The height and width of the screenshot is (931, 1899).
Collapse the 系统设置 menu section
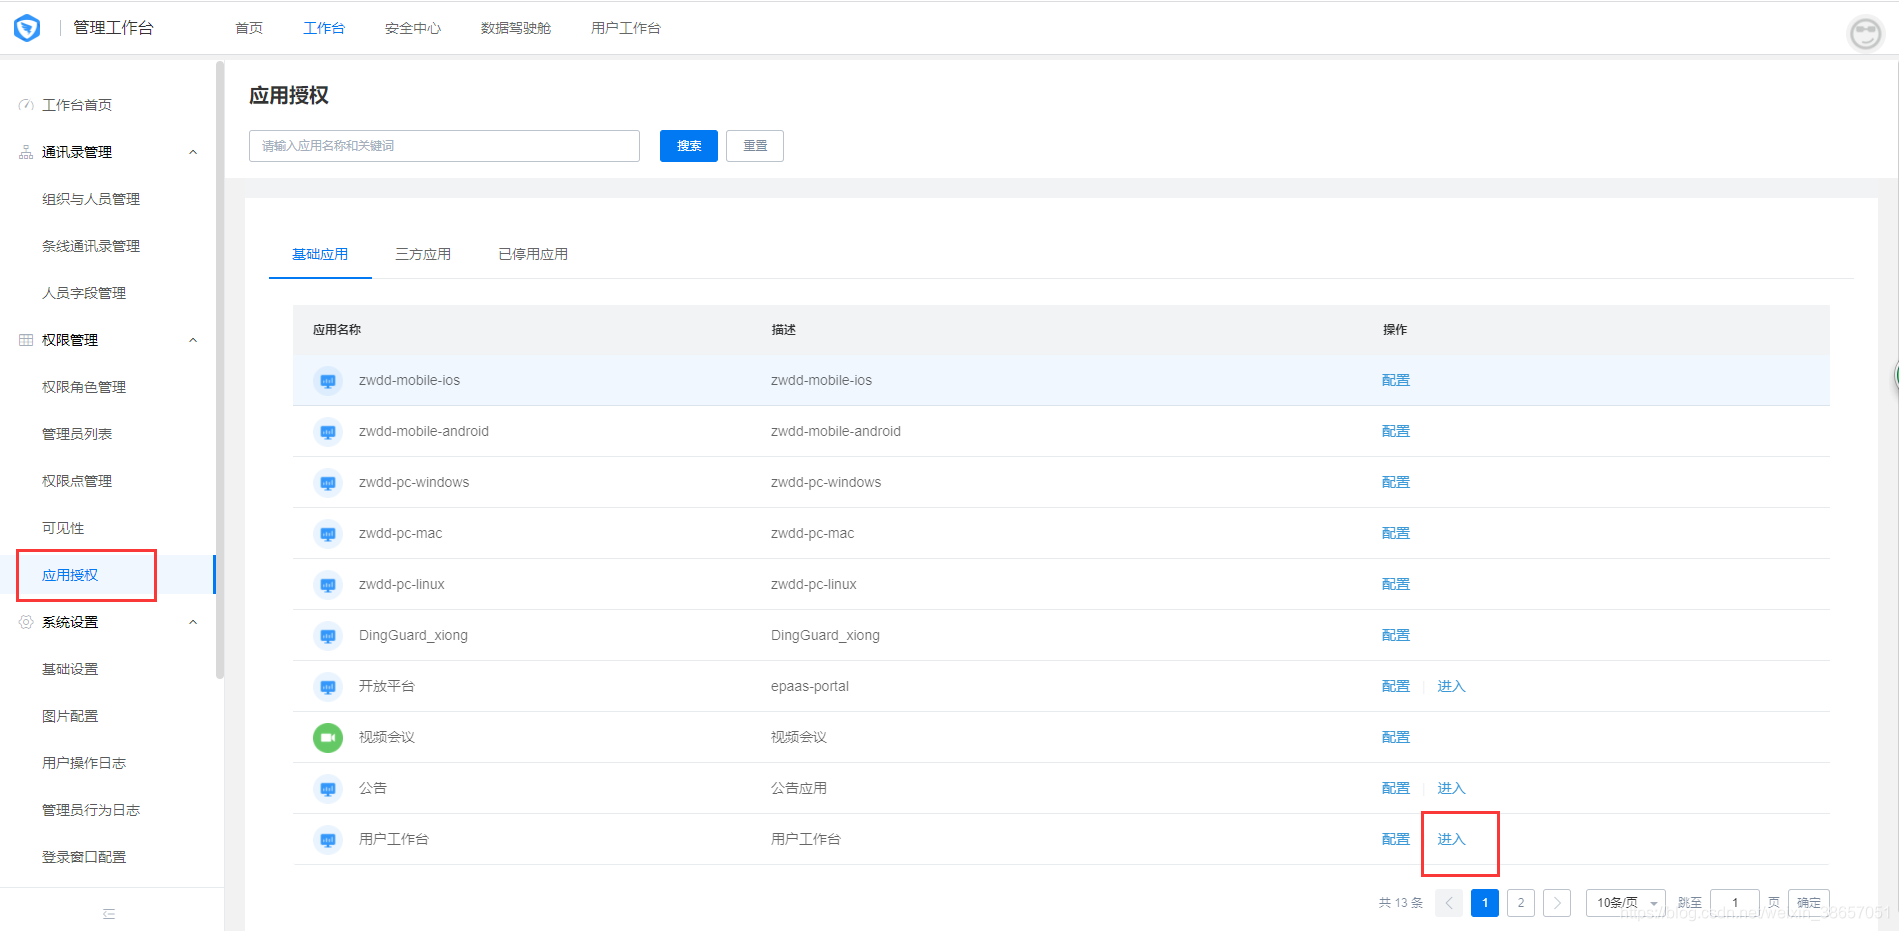click(x=193, y=622)
